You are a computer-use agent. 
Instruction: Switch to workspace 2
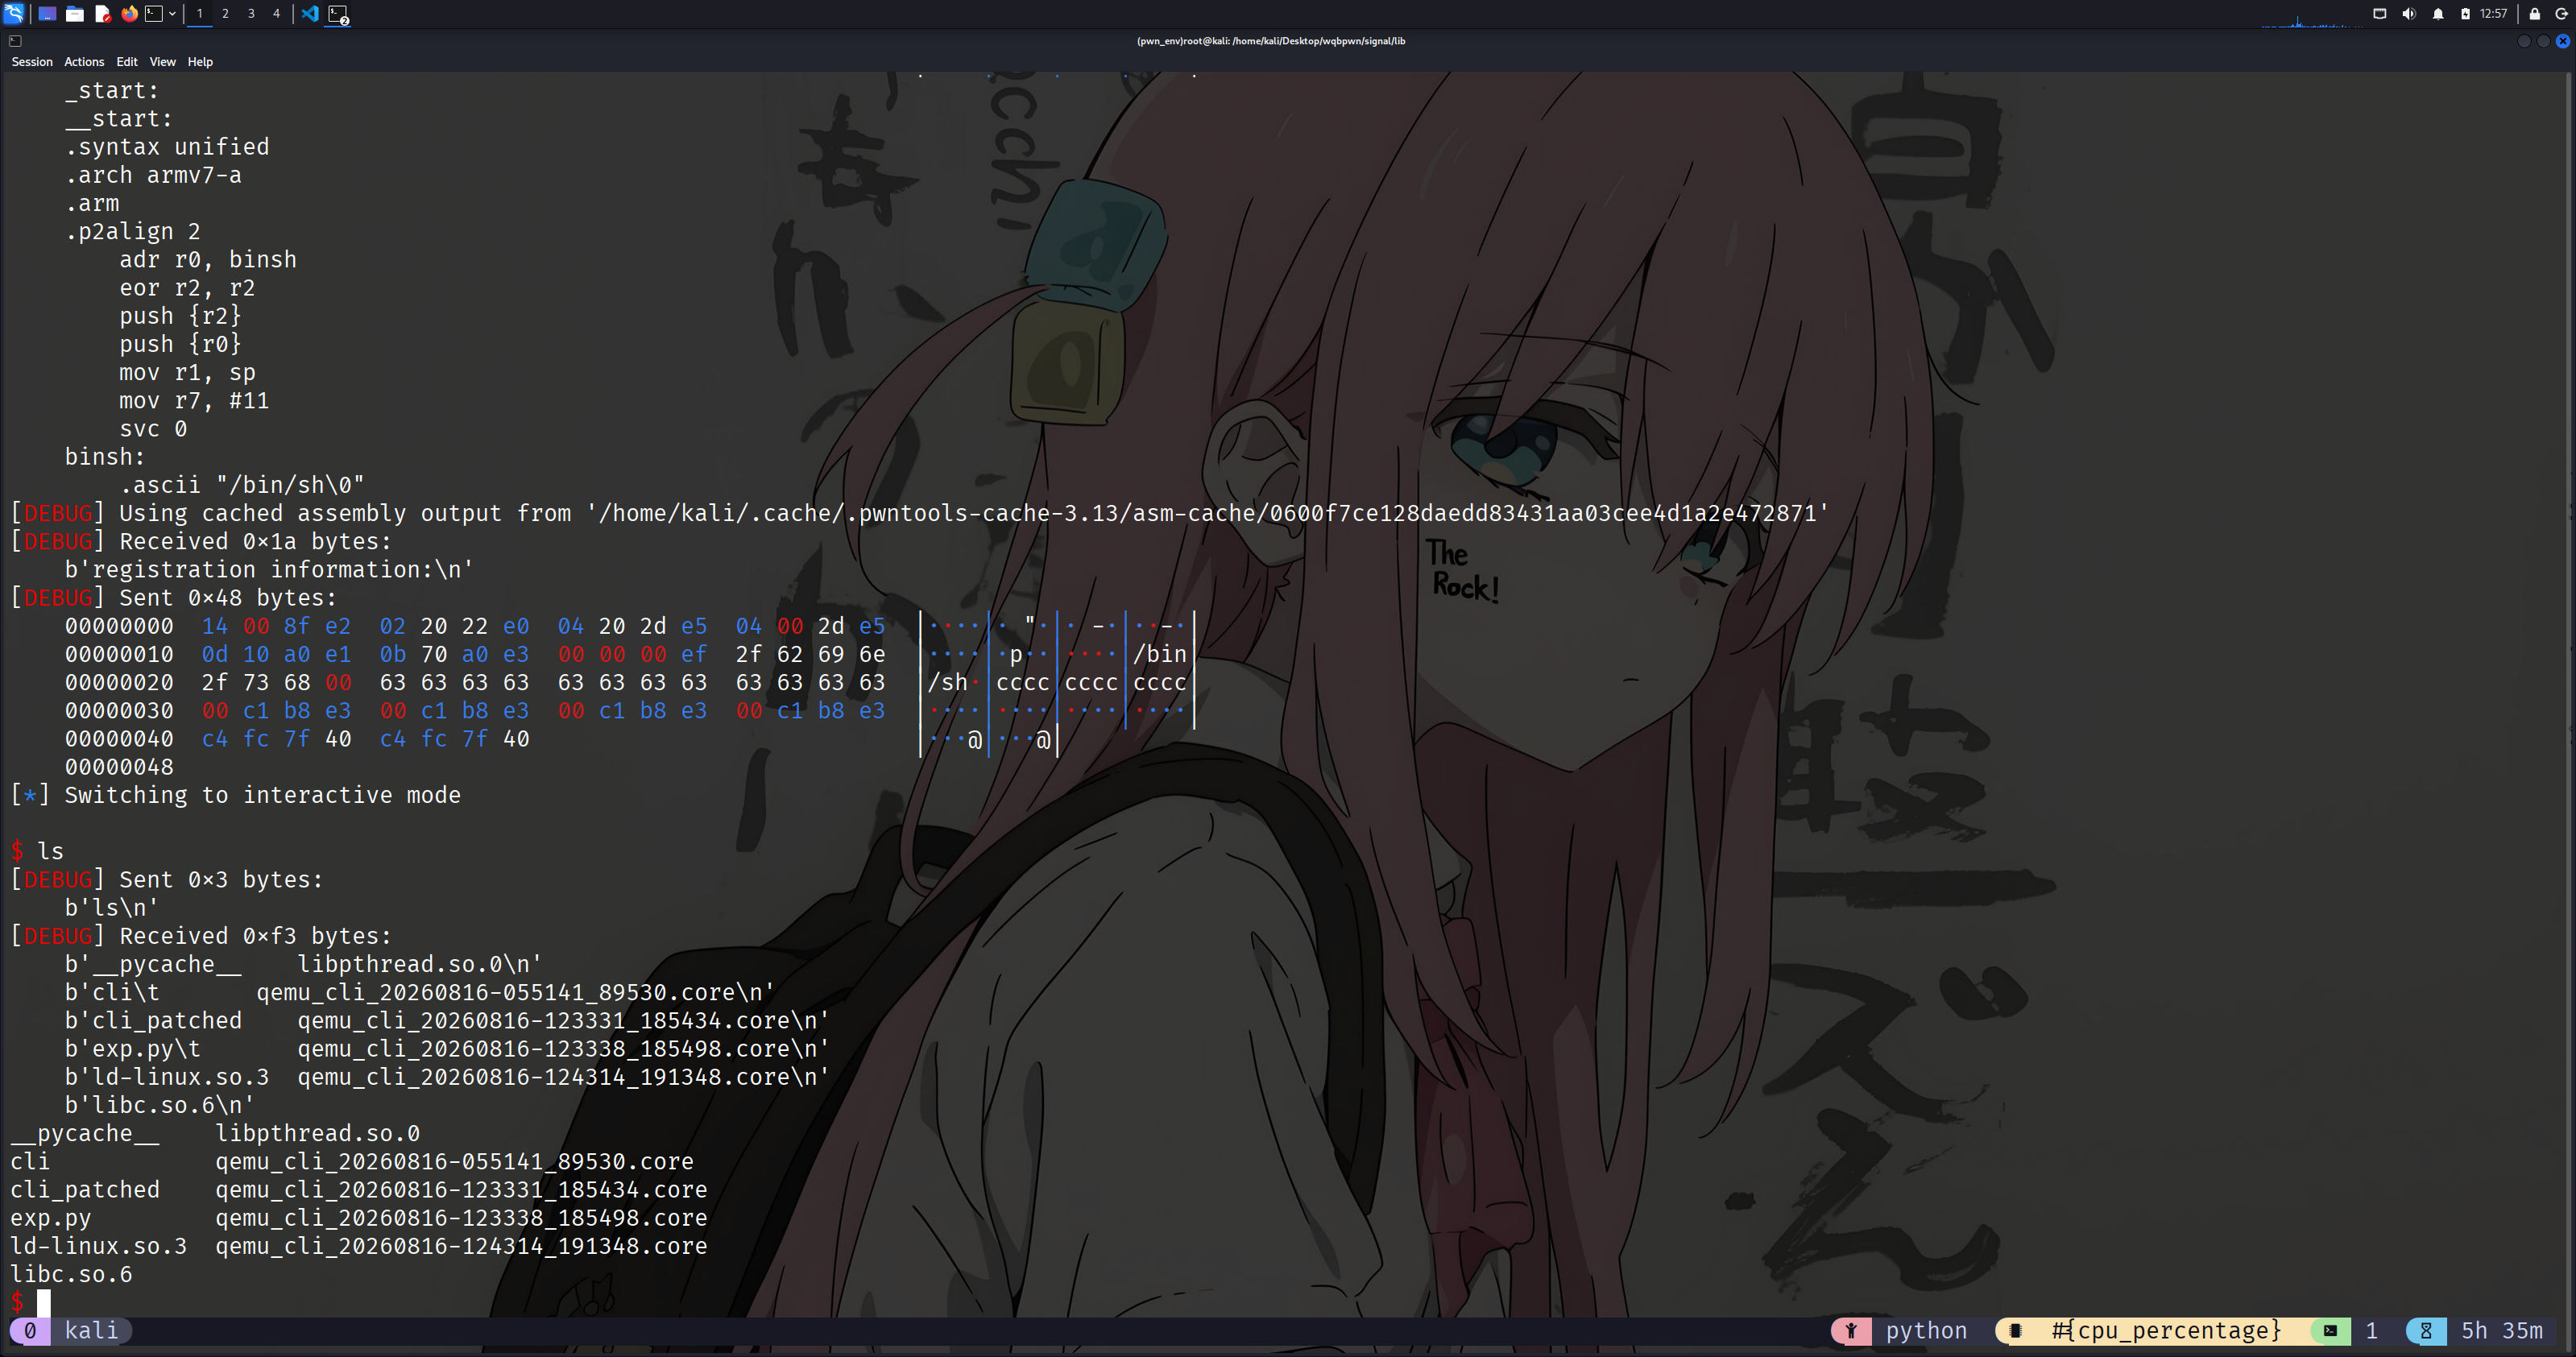(225, 13)
